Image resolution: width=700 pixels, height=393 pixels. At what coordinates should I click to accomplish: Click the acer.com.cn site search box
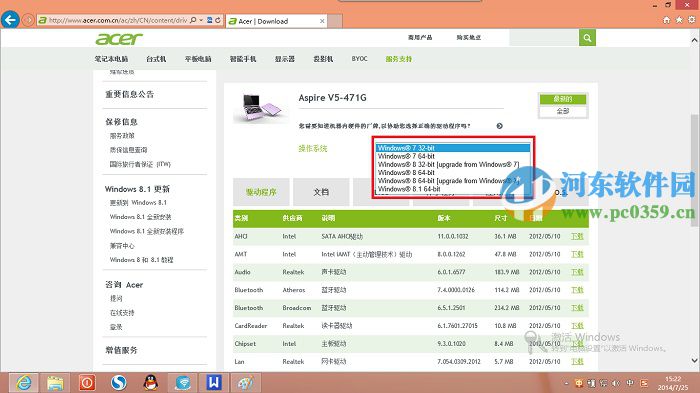coord(544,38)
